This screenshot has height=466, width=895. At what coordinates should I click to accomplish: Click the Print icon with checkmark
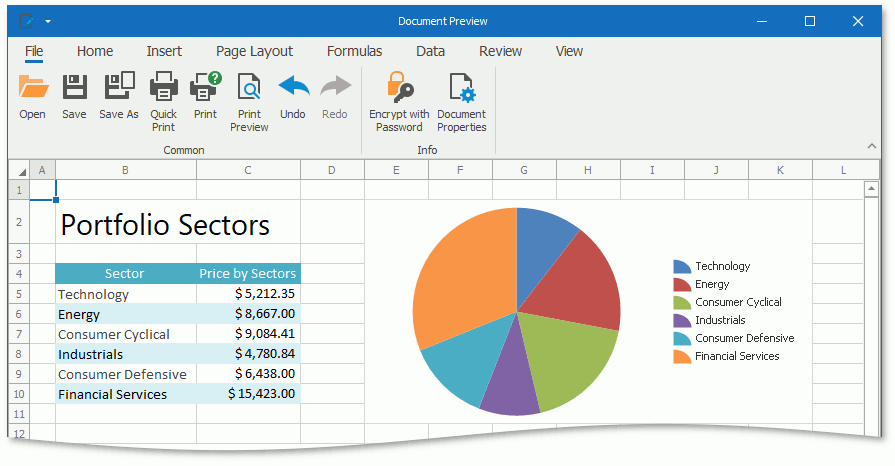tap(205, 89)
